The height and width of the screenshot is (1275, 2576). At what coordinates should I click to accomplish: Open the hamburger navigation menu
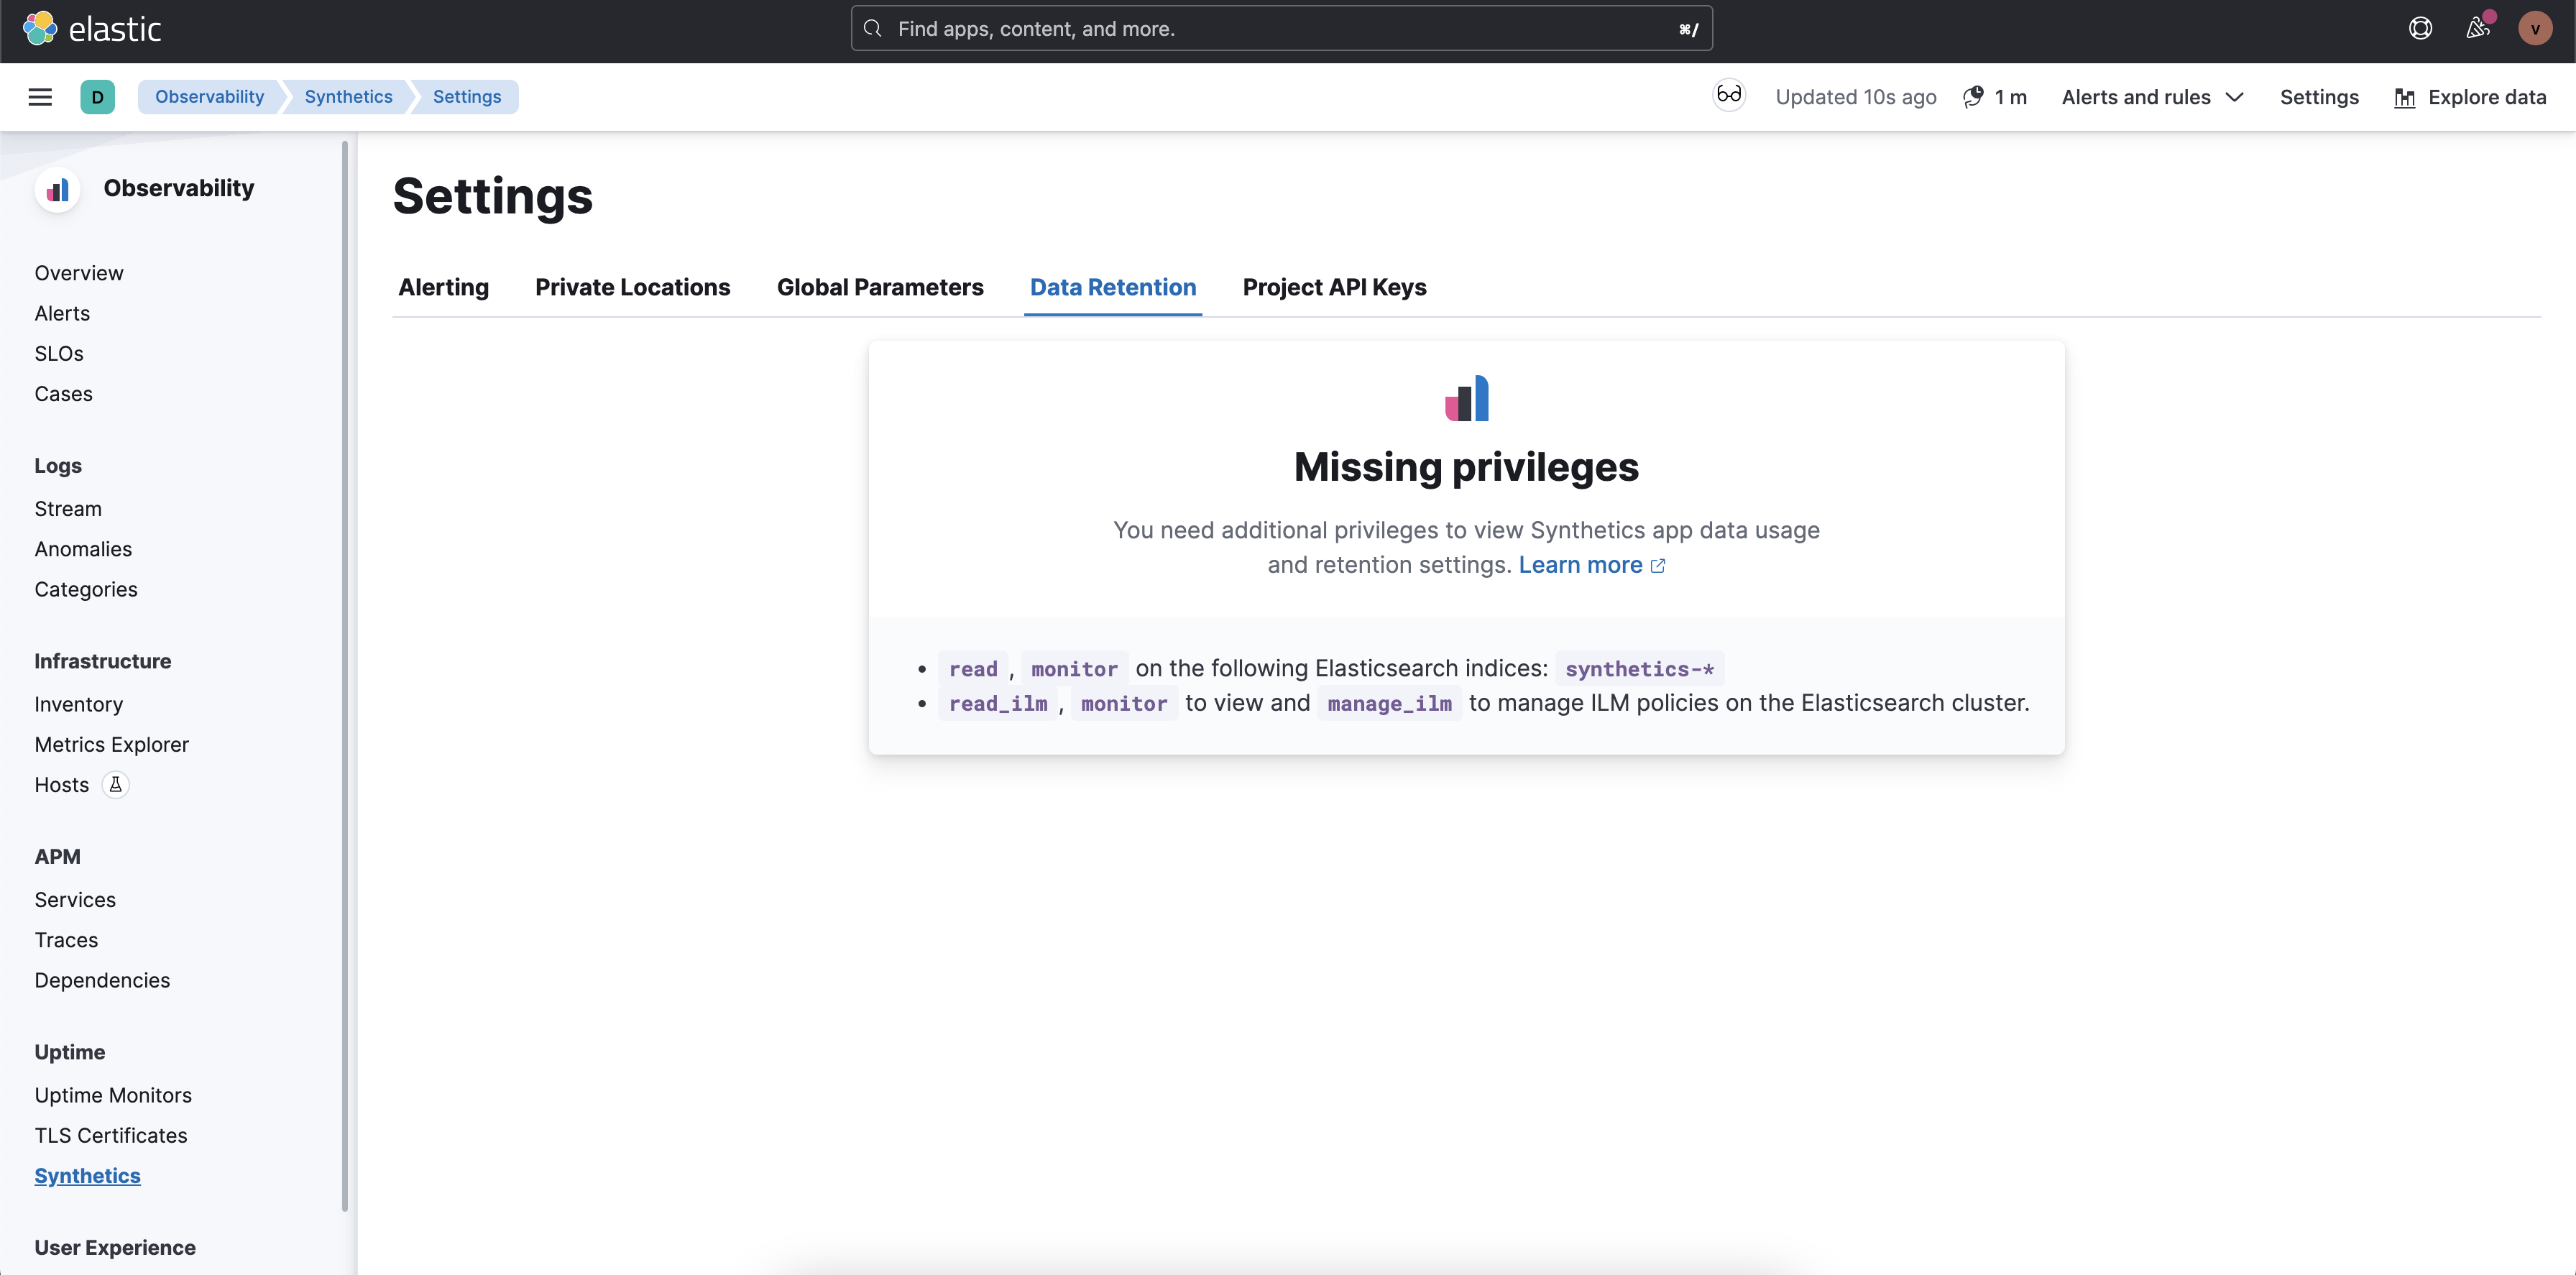coord(40,96)
